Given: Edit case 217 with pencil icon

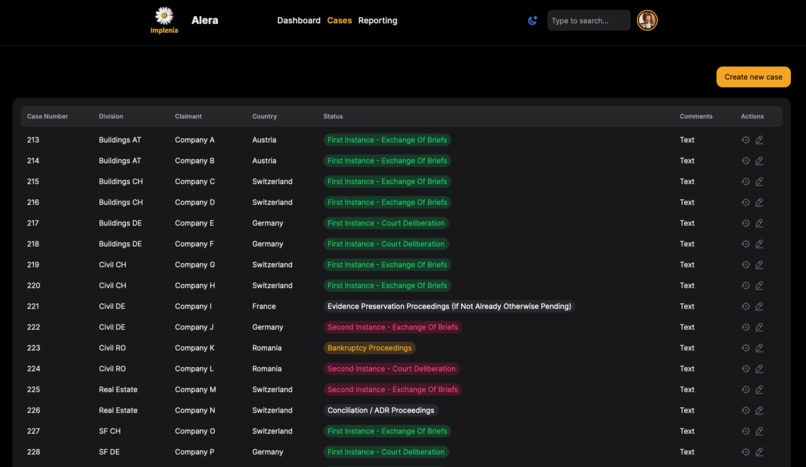Looking at the screenshot, I should click(759, 223).
